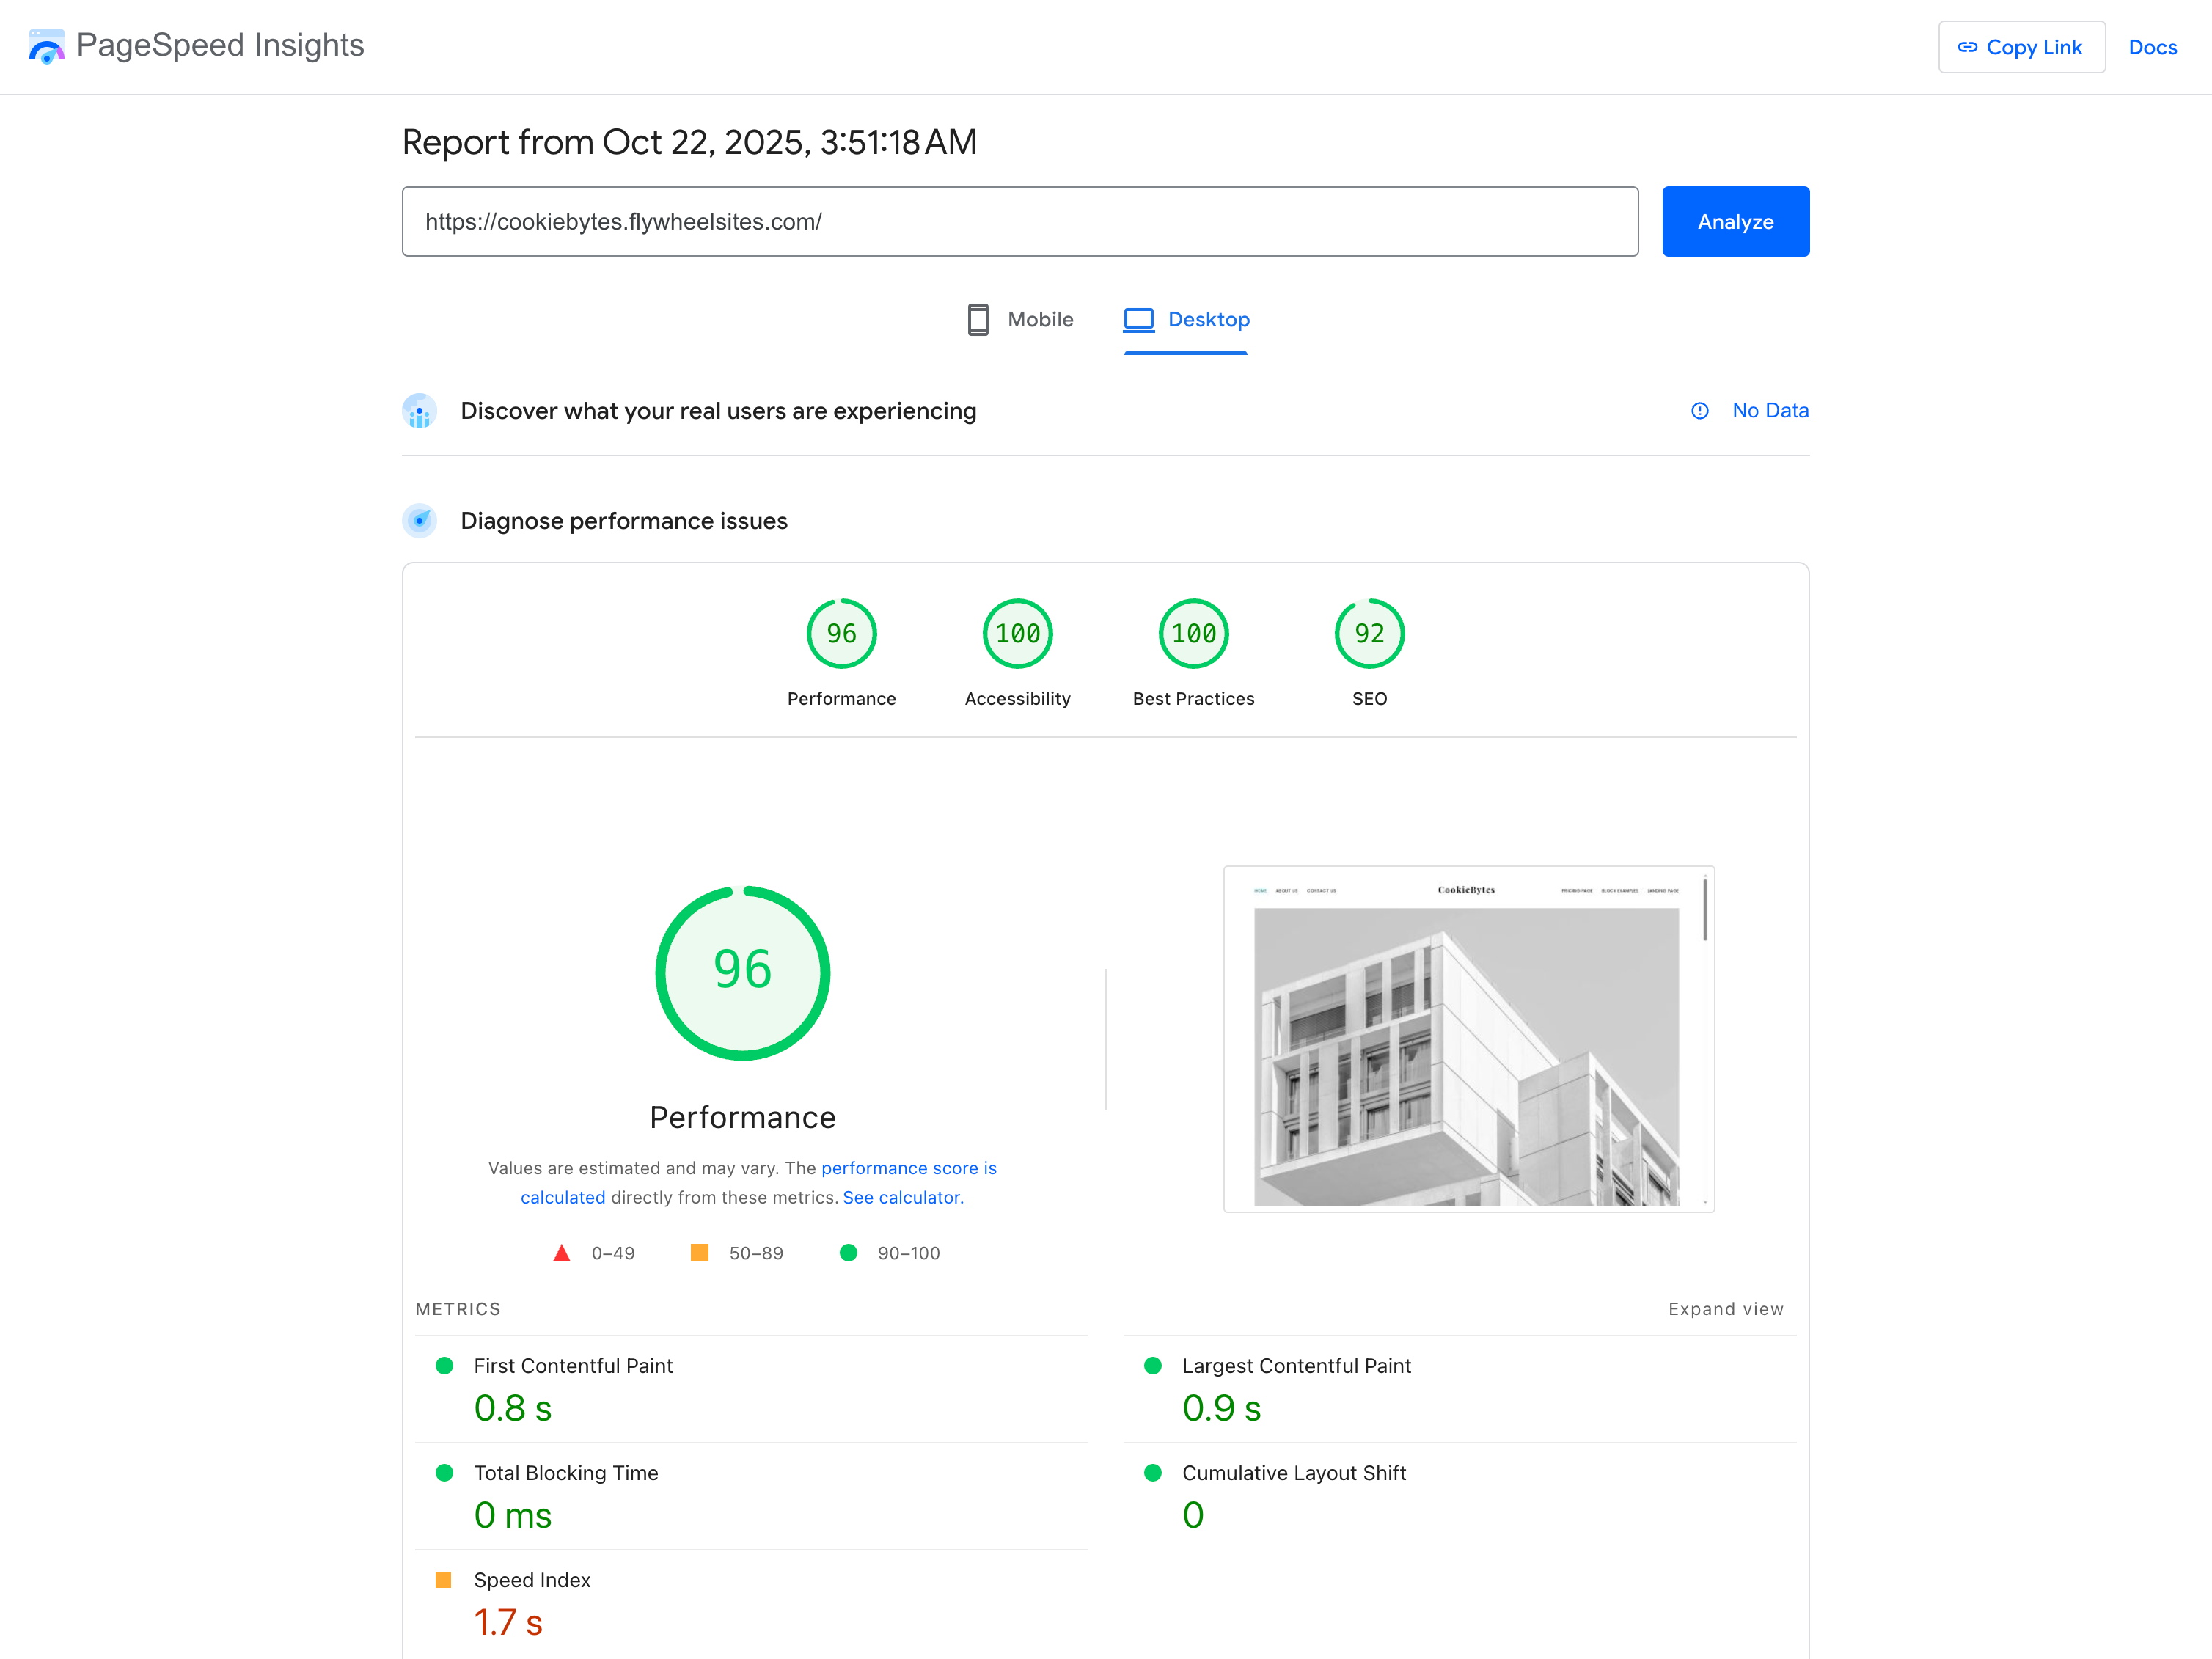Image resolution: width=2212 pixels, height=1659 pixels.
Task: Select the SEO score circle
Action: (x=1369, y=633)
